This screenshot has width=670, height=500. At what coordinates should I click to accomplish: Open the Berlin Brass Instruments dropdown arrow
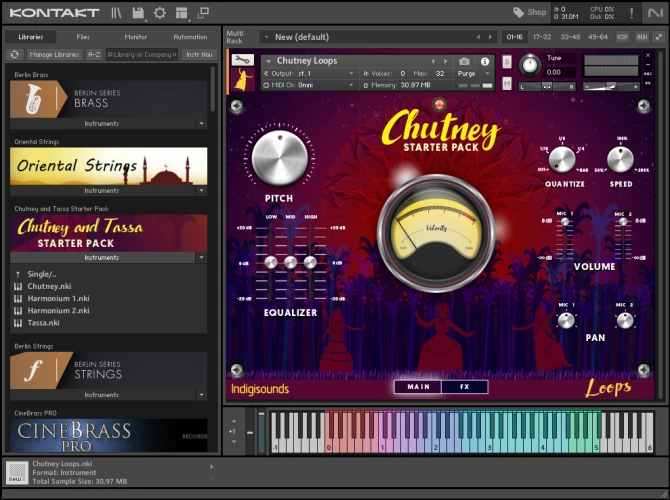pyautogui.click(x=201, y=124)
